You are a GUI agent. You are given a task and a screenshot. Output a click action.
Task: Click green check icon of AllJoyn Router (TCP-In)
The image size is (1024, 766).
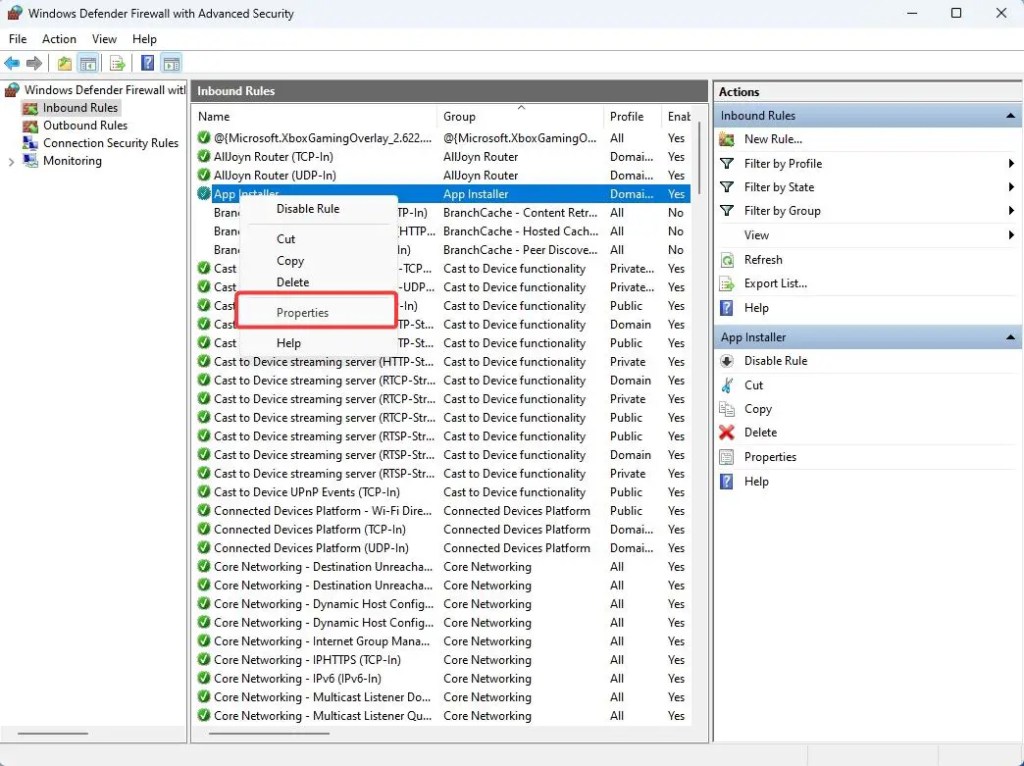[204, 157]
